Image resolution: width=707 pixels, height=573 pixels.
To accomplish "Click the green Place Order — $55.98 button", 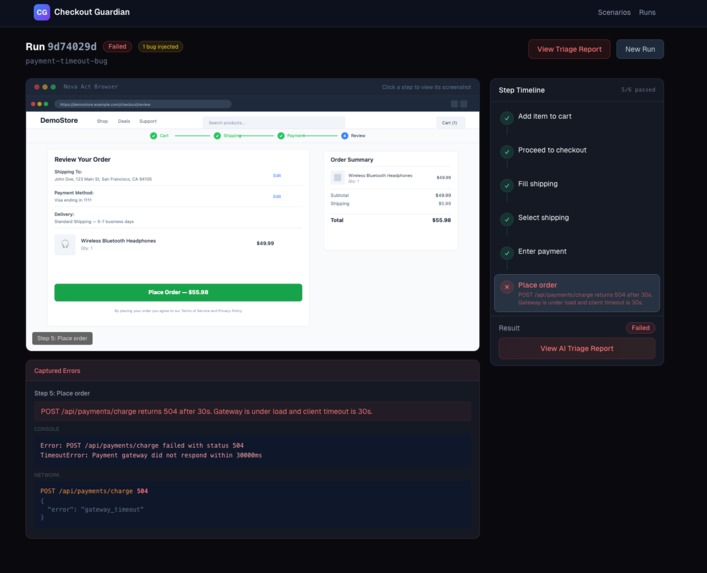I will coord(178,292).
